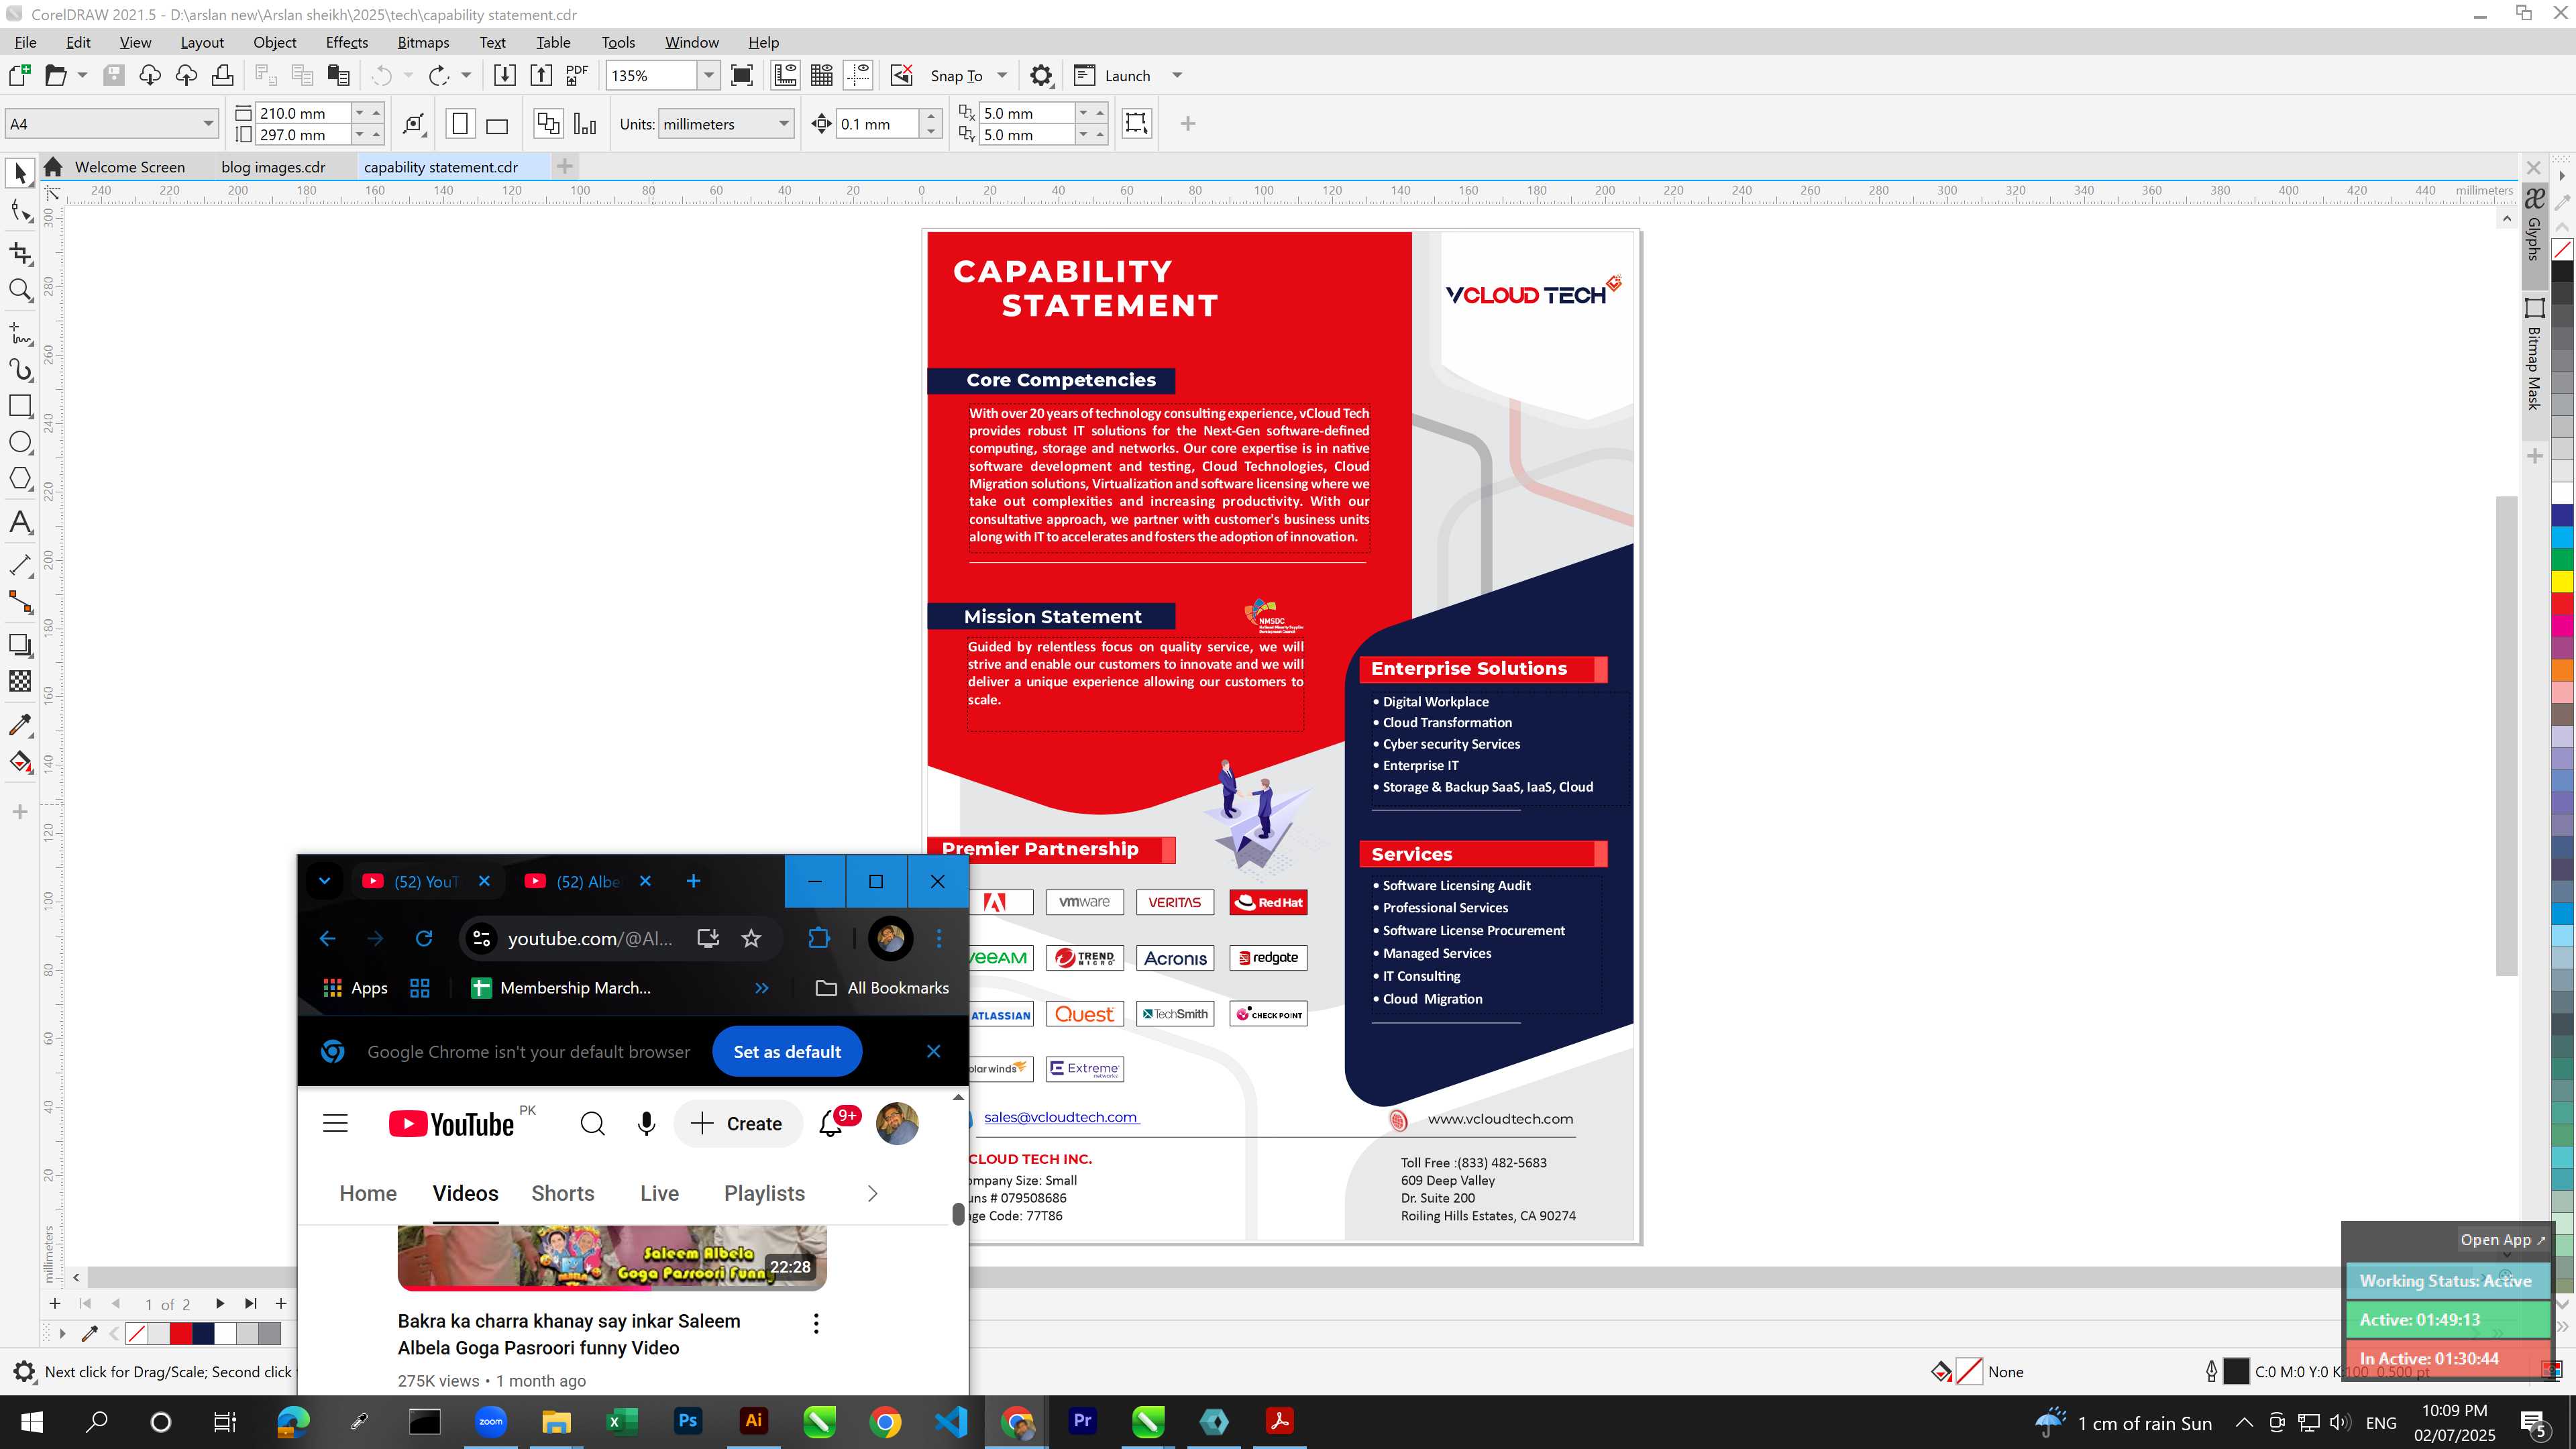Click the nudge distance 0.1 mm field

(x=876, y=124)
